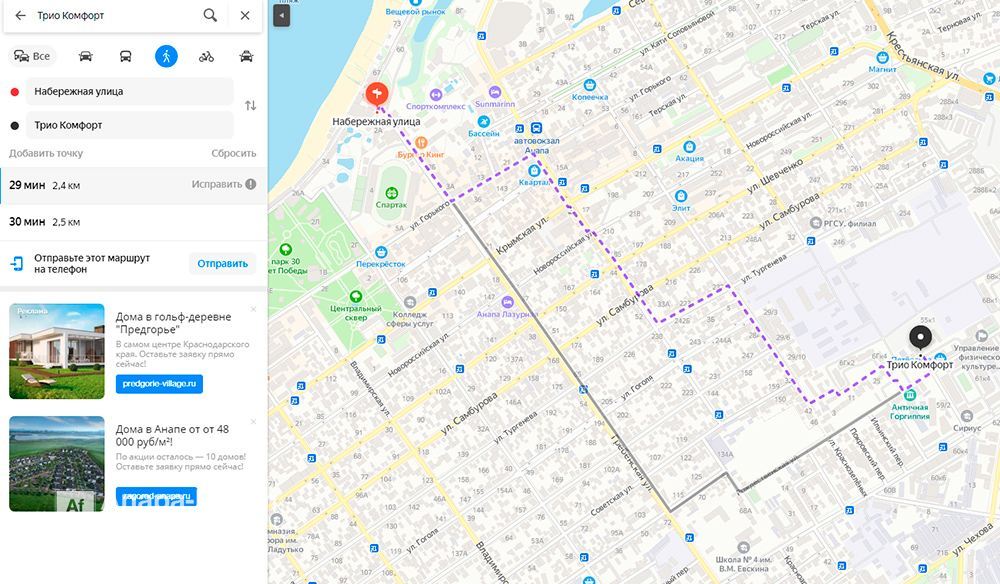Close the 'Предгорье' ad with its X
Viewport: 1000px width, 584px height.
[x=253, y=309]
